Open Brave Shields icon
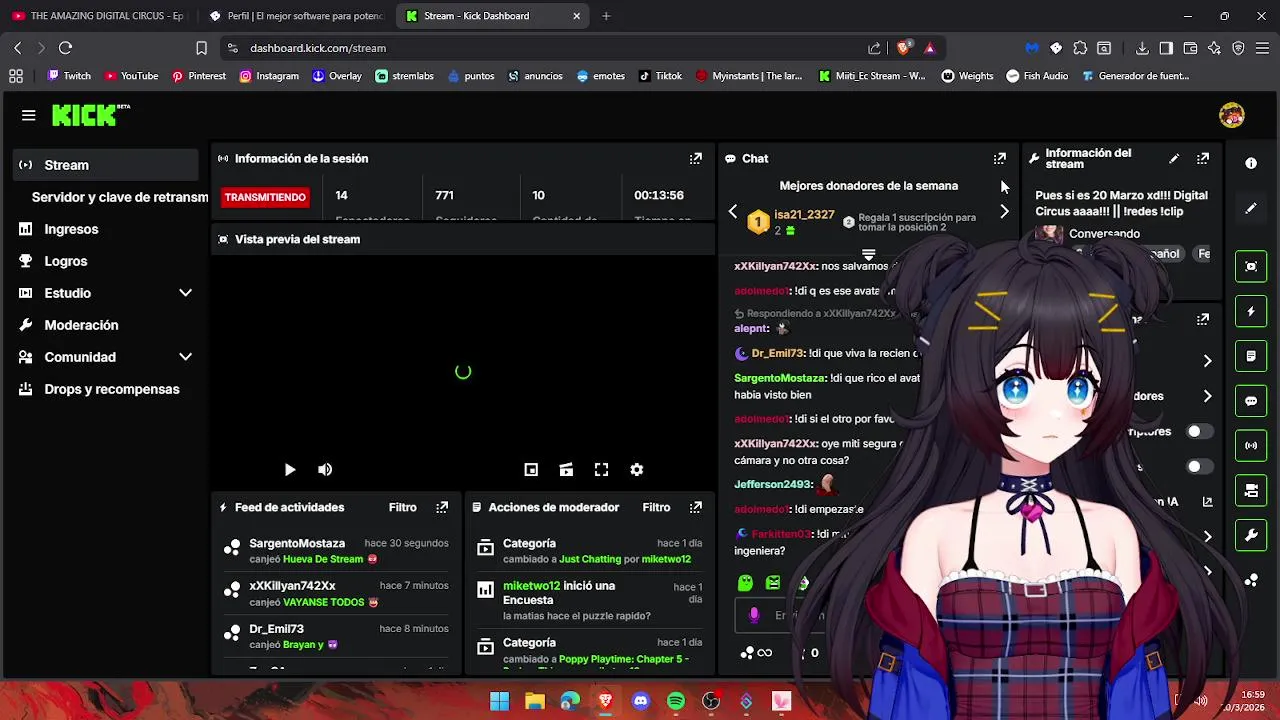Viewport: 1280px width, 720px height. click(x=904, y=48)
